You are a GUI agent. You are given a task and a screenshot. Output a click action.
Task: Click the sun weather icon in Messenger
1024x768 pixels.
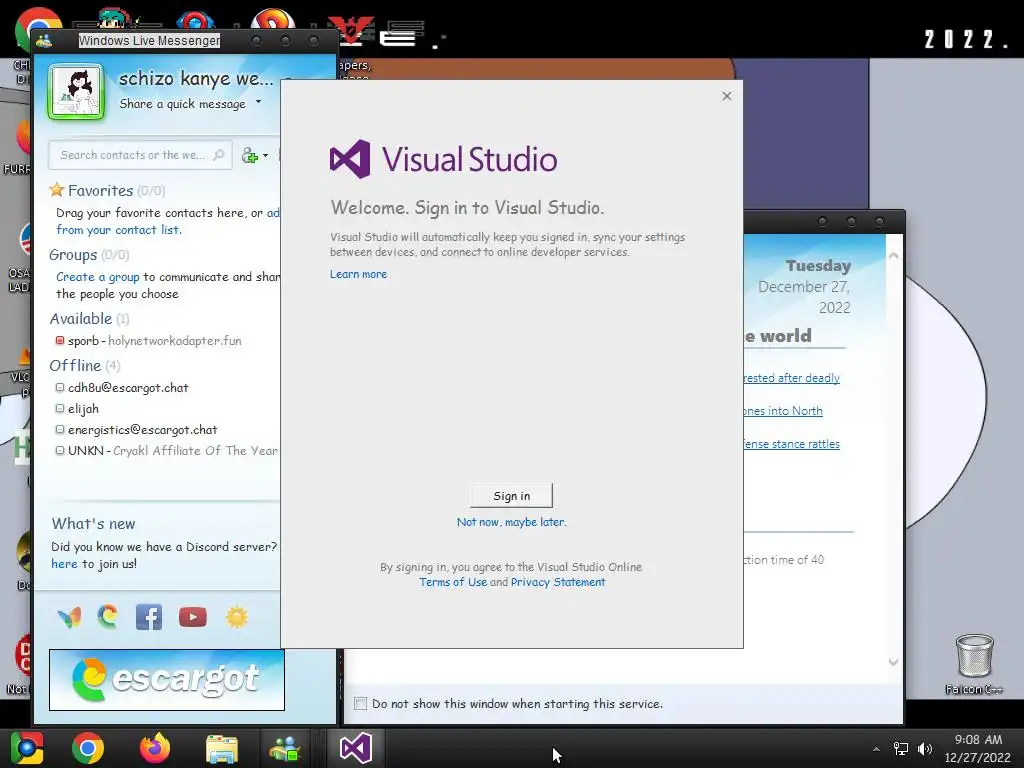pyautogui.click(x=236, y=617)
